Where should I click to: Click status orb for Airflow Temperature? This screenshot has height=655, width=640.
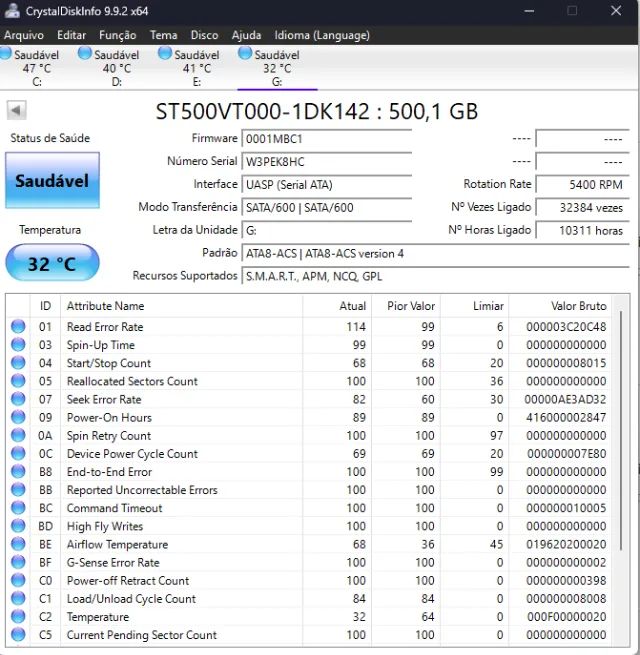[x=18, y=544]
